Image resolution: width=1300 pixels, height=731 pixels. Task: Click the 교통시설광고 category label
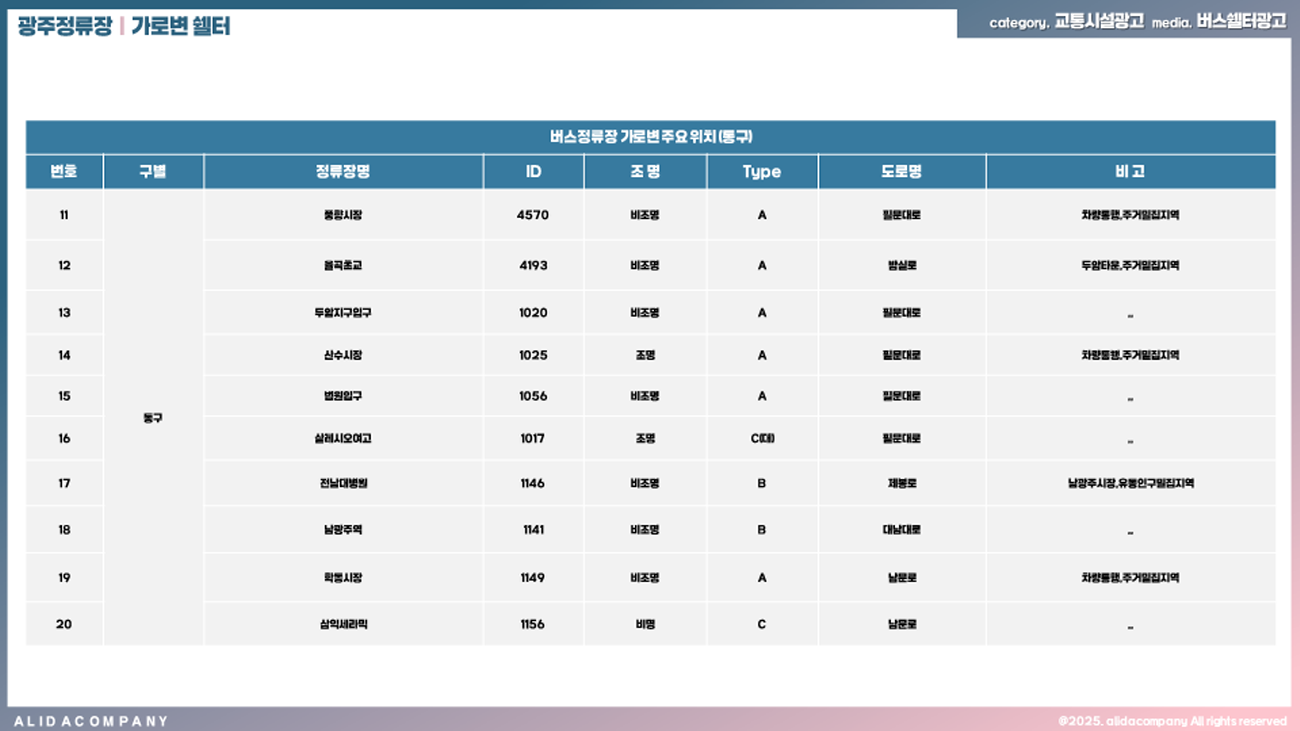pos(1099,21)
